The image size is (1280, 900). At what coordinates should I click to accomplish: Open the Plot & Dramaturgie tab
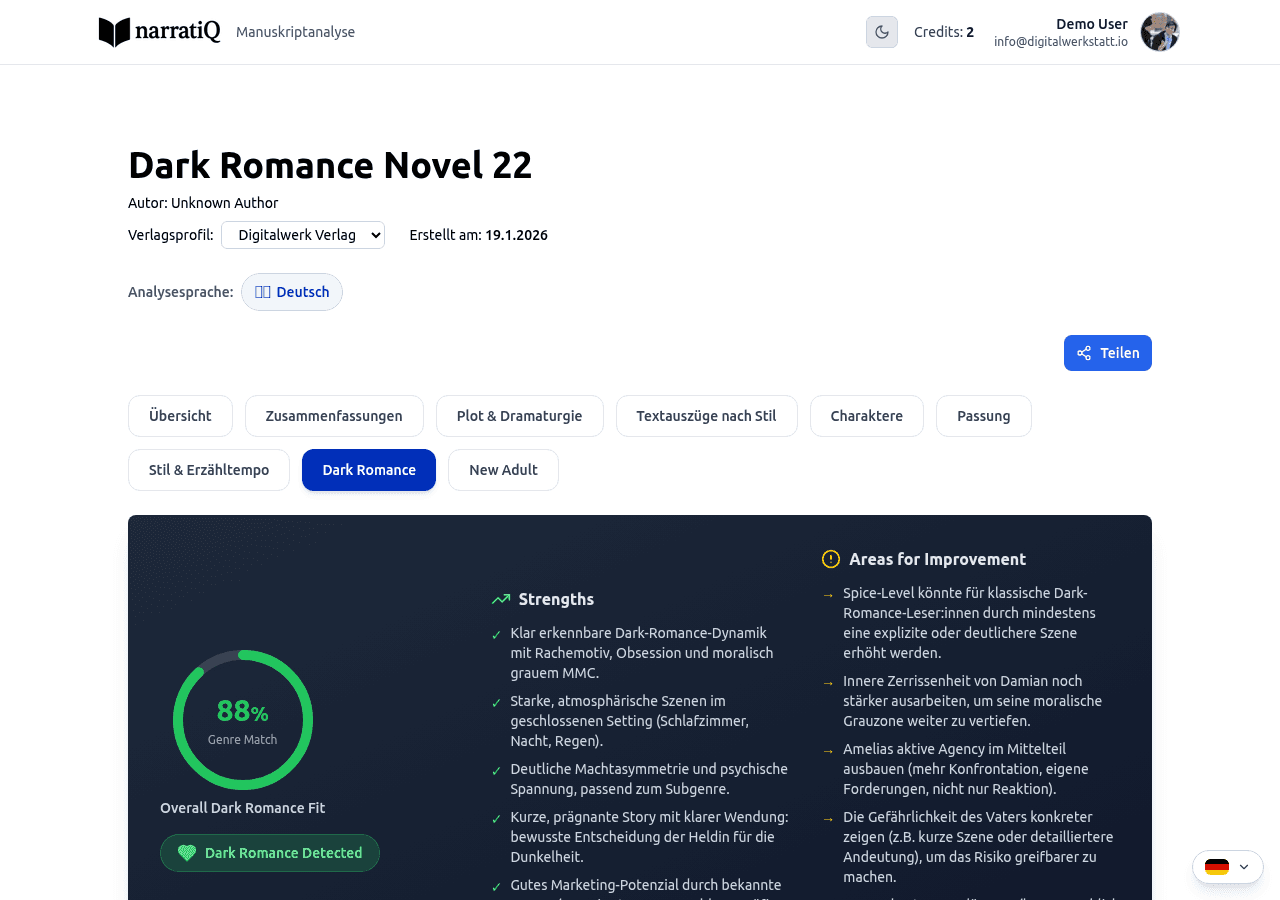coord(519,415)
